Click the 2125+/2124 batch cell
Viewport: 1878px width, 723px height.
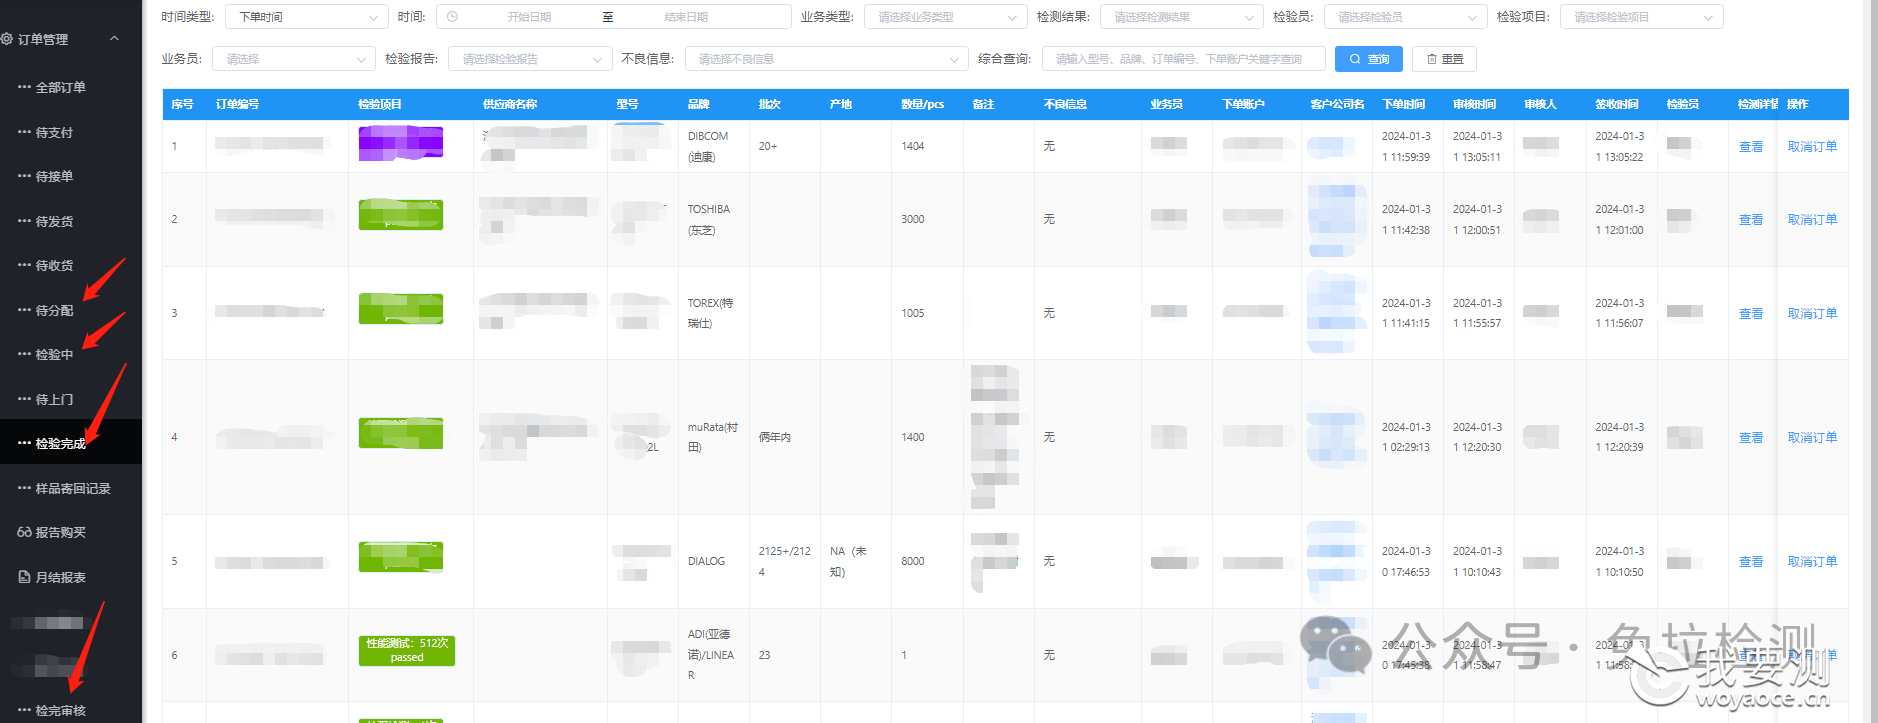coord(784,562)
